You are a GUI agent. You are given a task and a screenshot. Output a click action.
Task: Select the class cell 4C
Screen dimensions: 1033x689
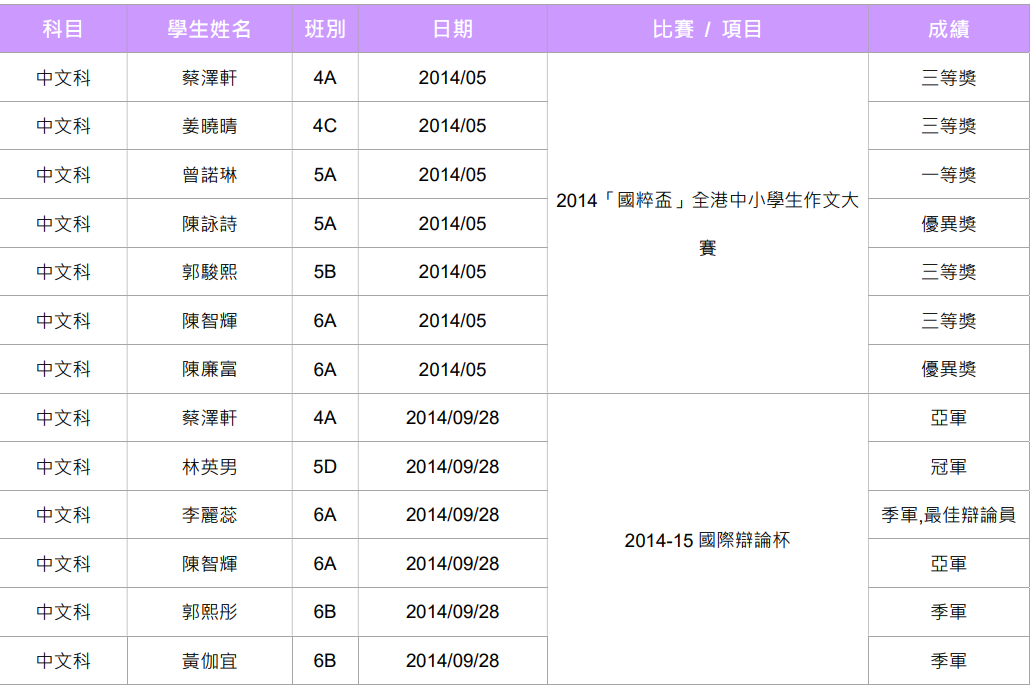point(325,126)
